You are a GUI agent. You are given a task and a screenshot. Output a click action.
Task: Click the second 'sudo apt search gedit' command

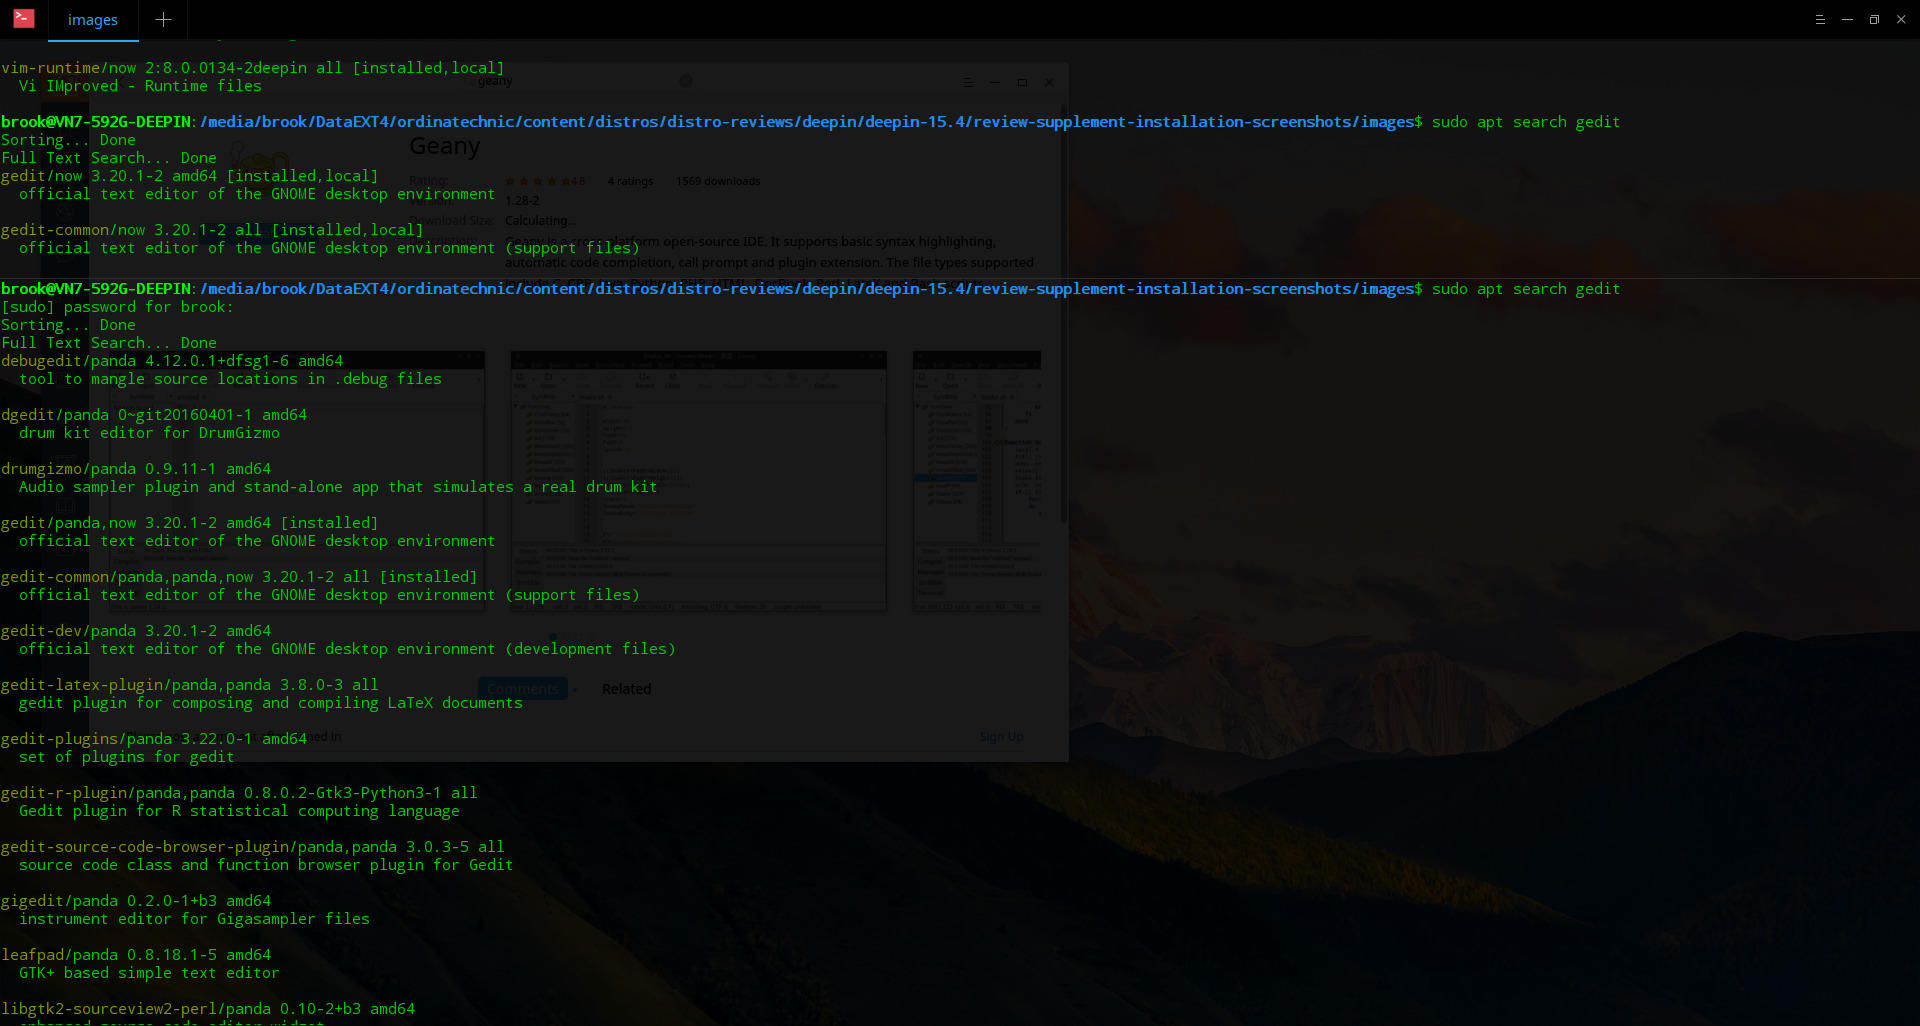[1526, 289]
